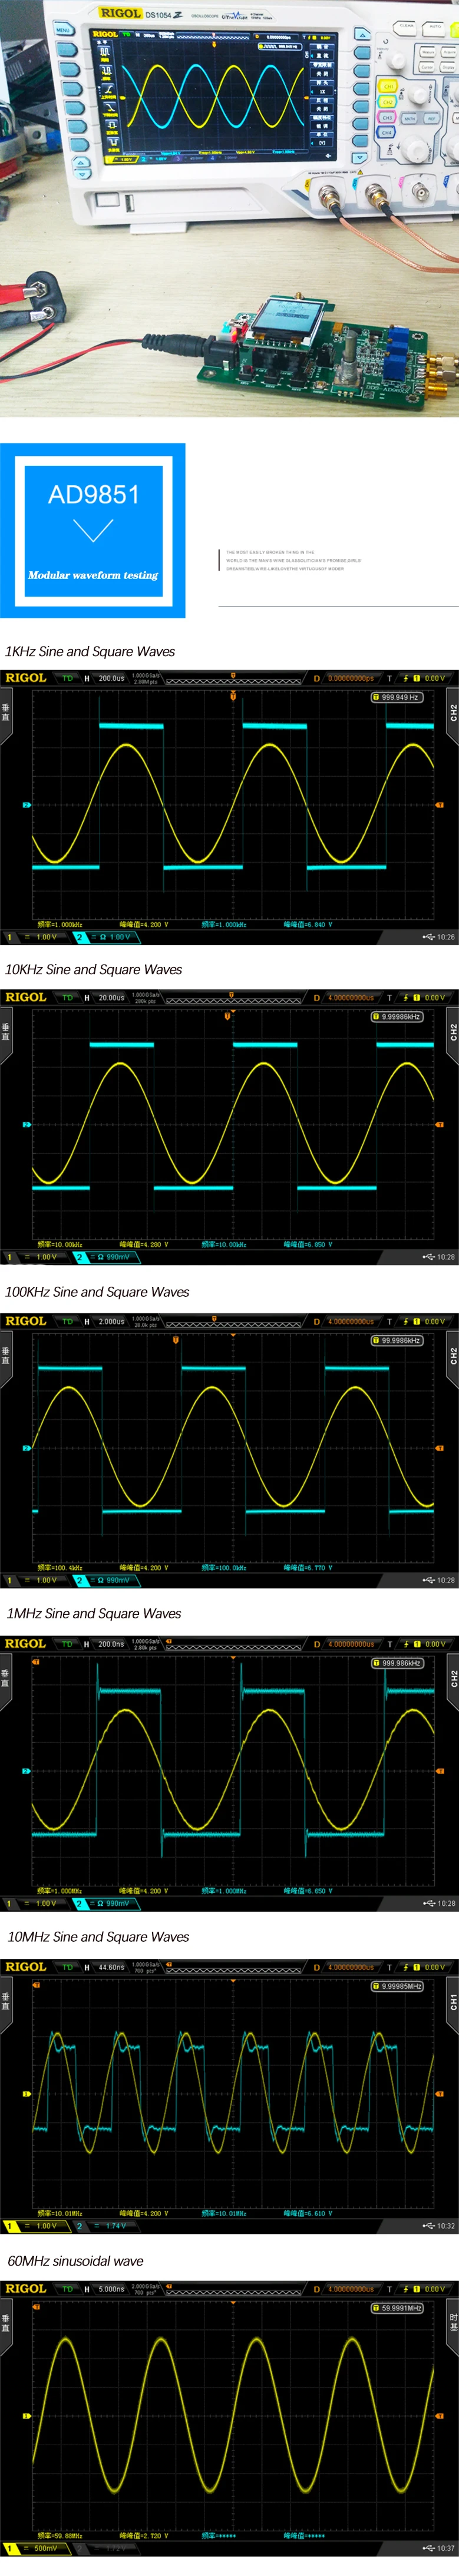Open the CH1 side tab on the 10MHz capture
This screenshot has height=2576, width=459.
pyautogui.click(x=452, y=2002)
